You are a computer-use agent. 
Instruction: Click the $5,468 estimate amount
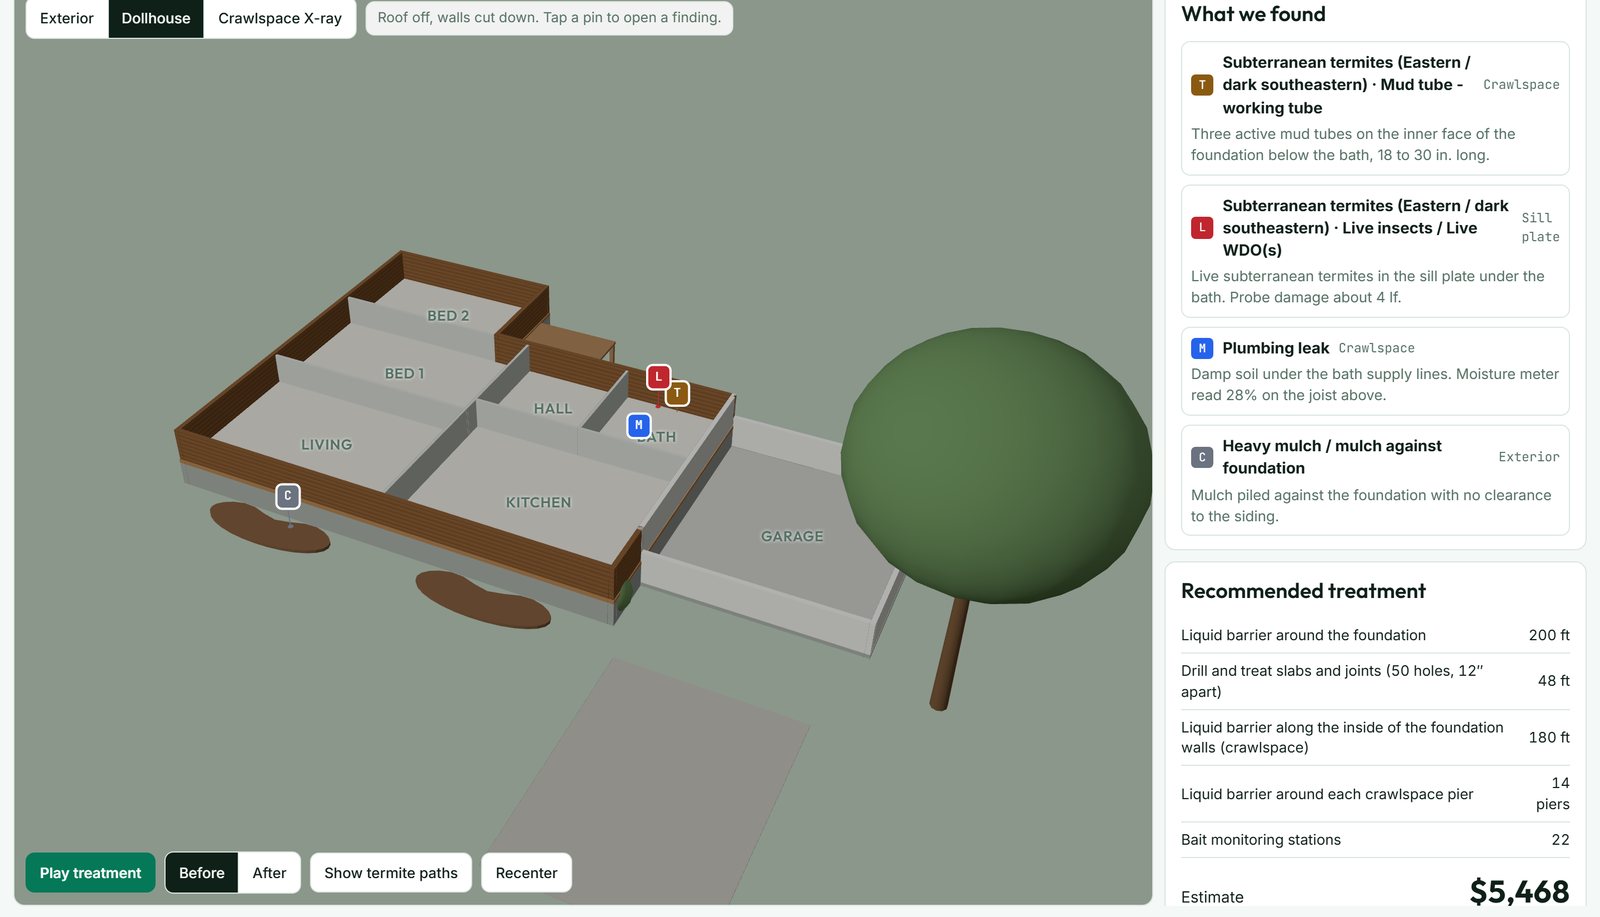coord(1519,892)
